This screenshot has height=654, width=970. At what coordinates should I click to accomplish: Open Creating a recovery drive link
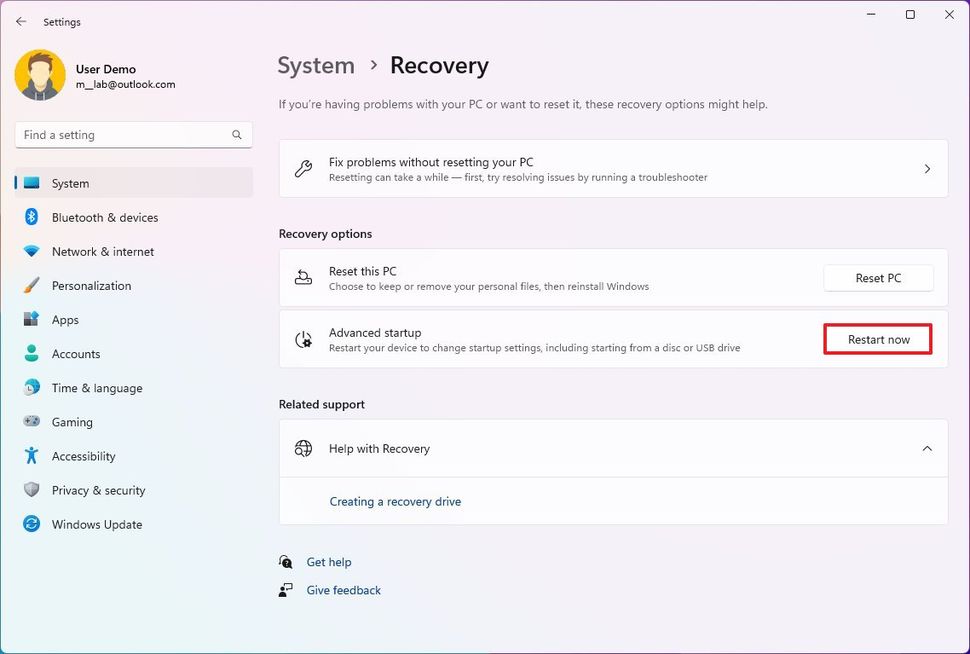(395, 502)
